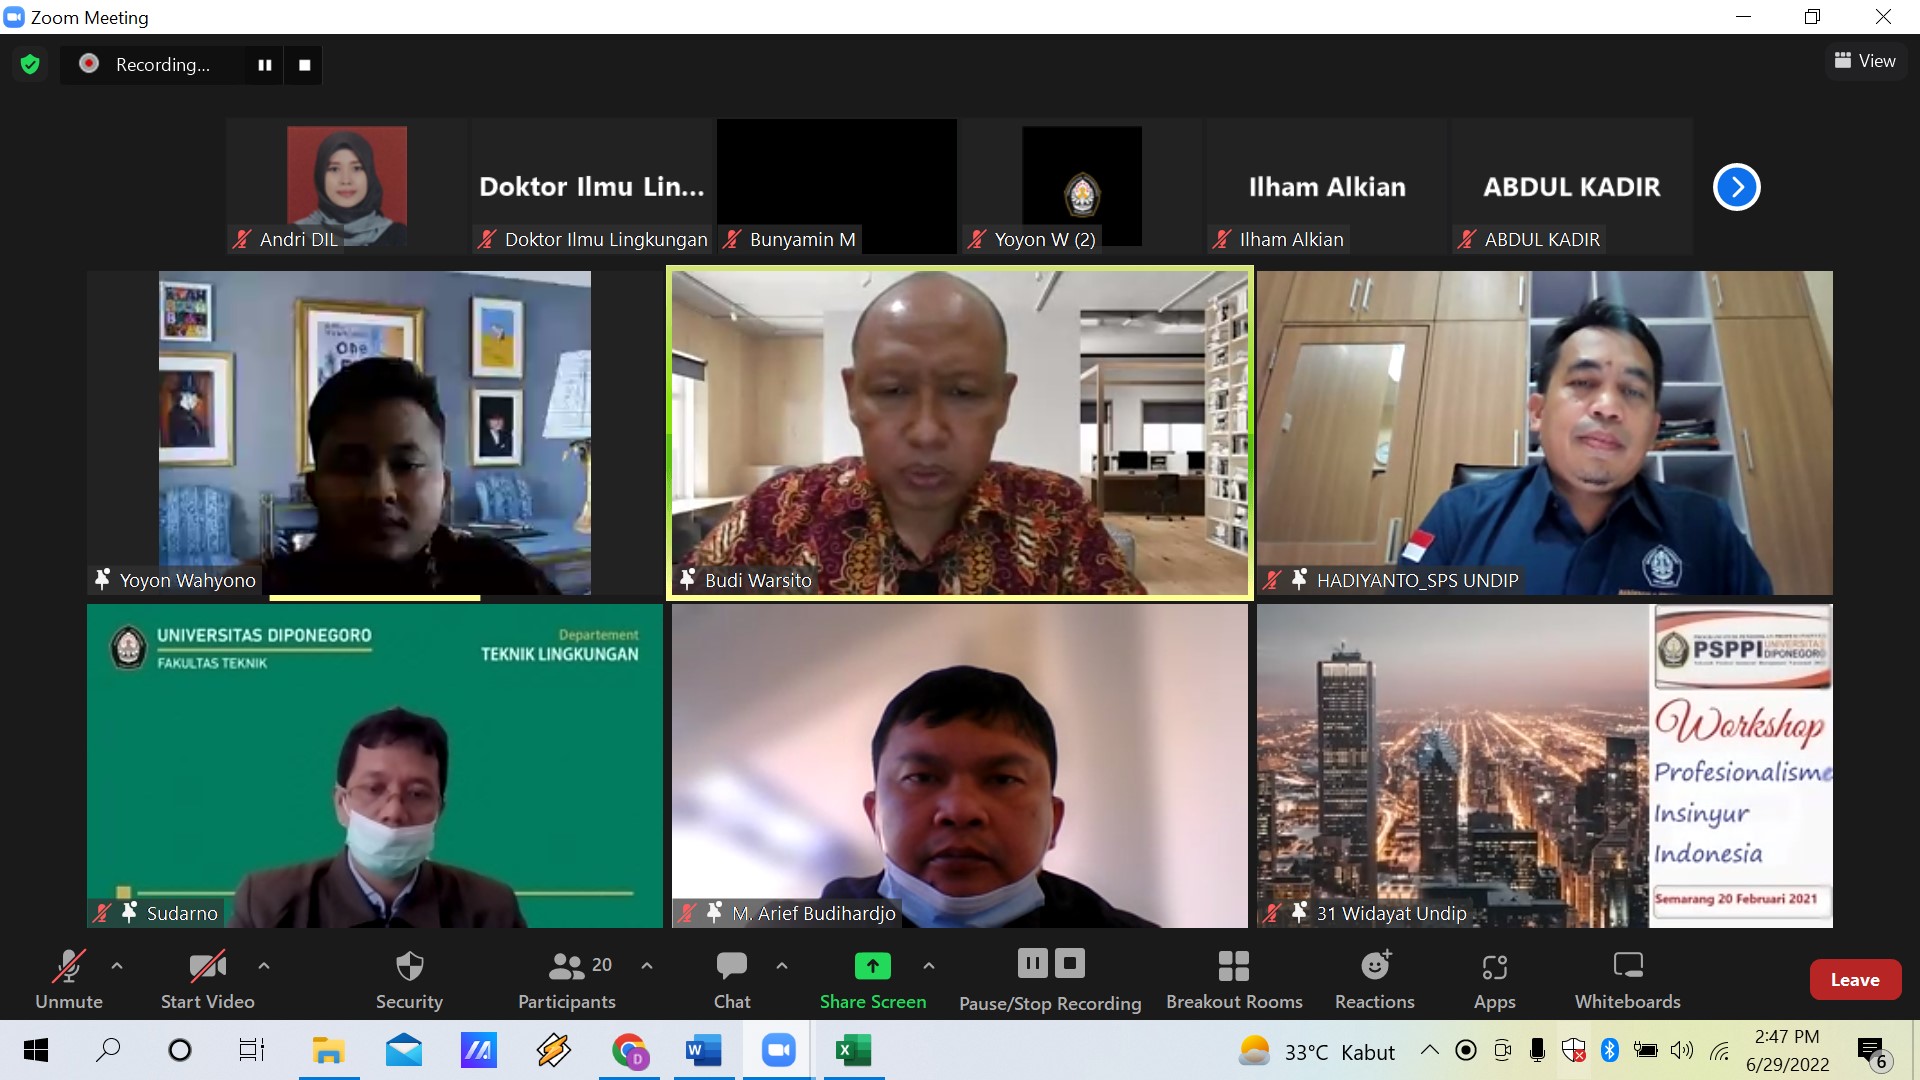Open the View layout menu
The image size is (1920, 1080).
point(1865,61)
